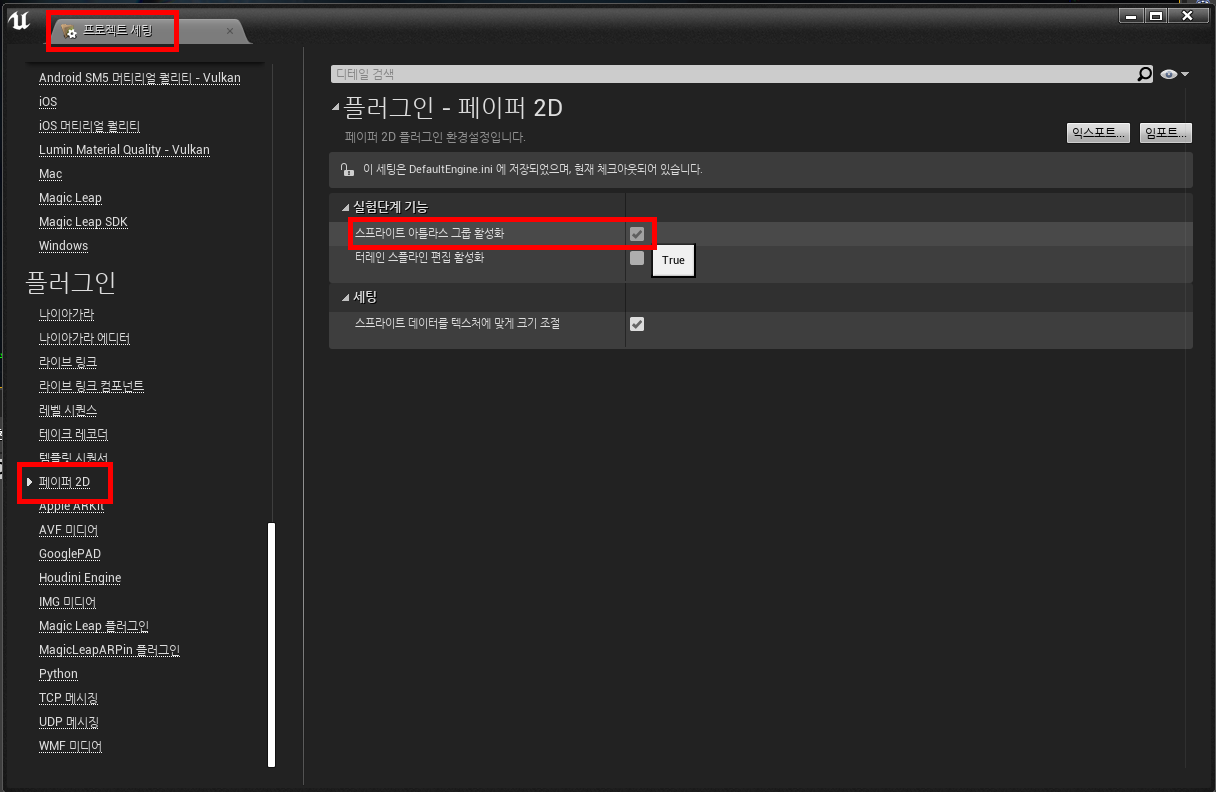
Task: Select UDP 메시징 plugin settings
Action: (69, 722)
